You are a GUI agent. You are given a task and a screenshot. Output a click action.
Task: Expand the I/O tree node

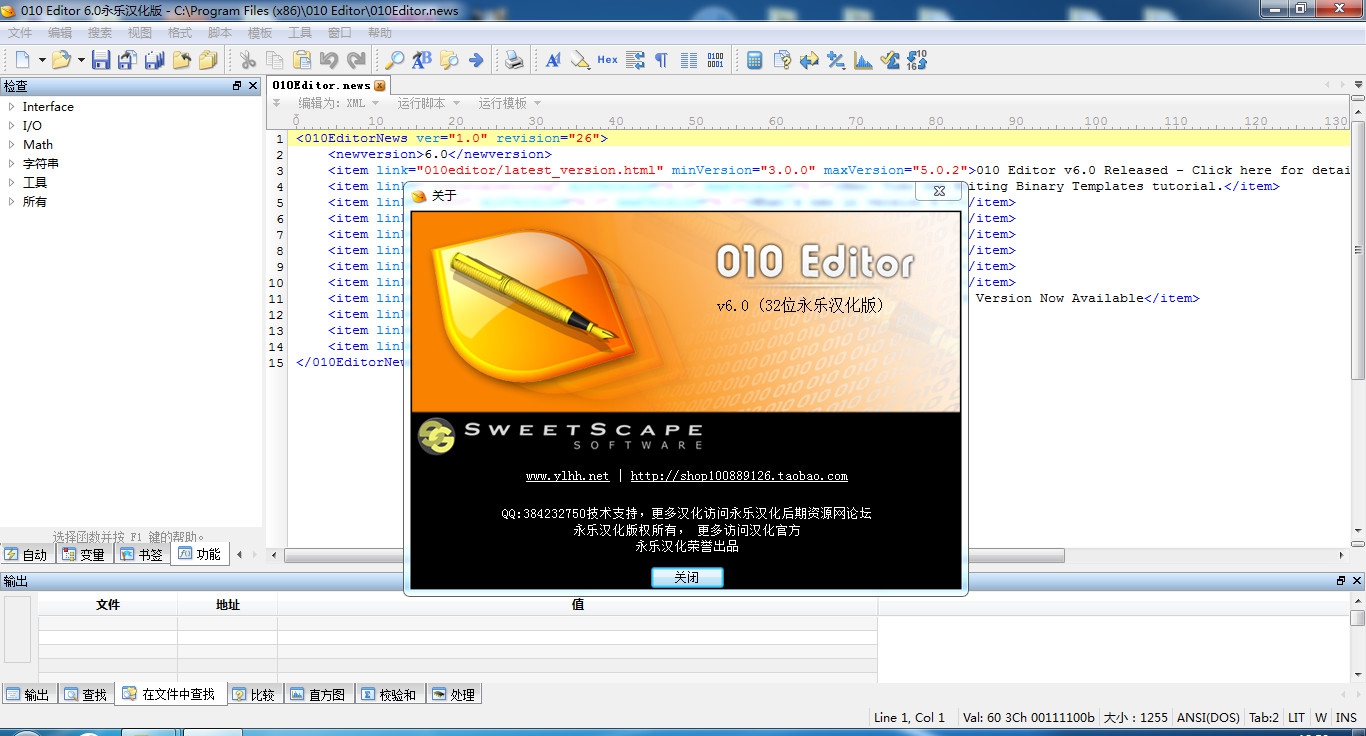point(12,125)
